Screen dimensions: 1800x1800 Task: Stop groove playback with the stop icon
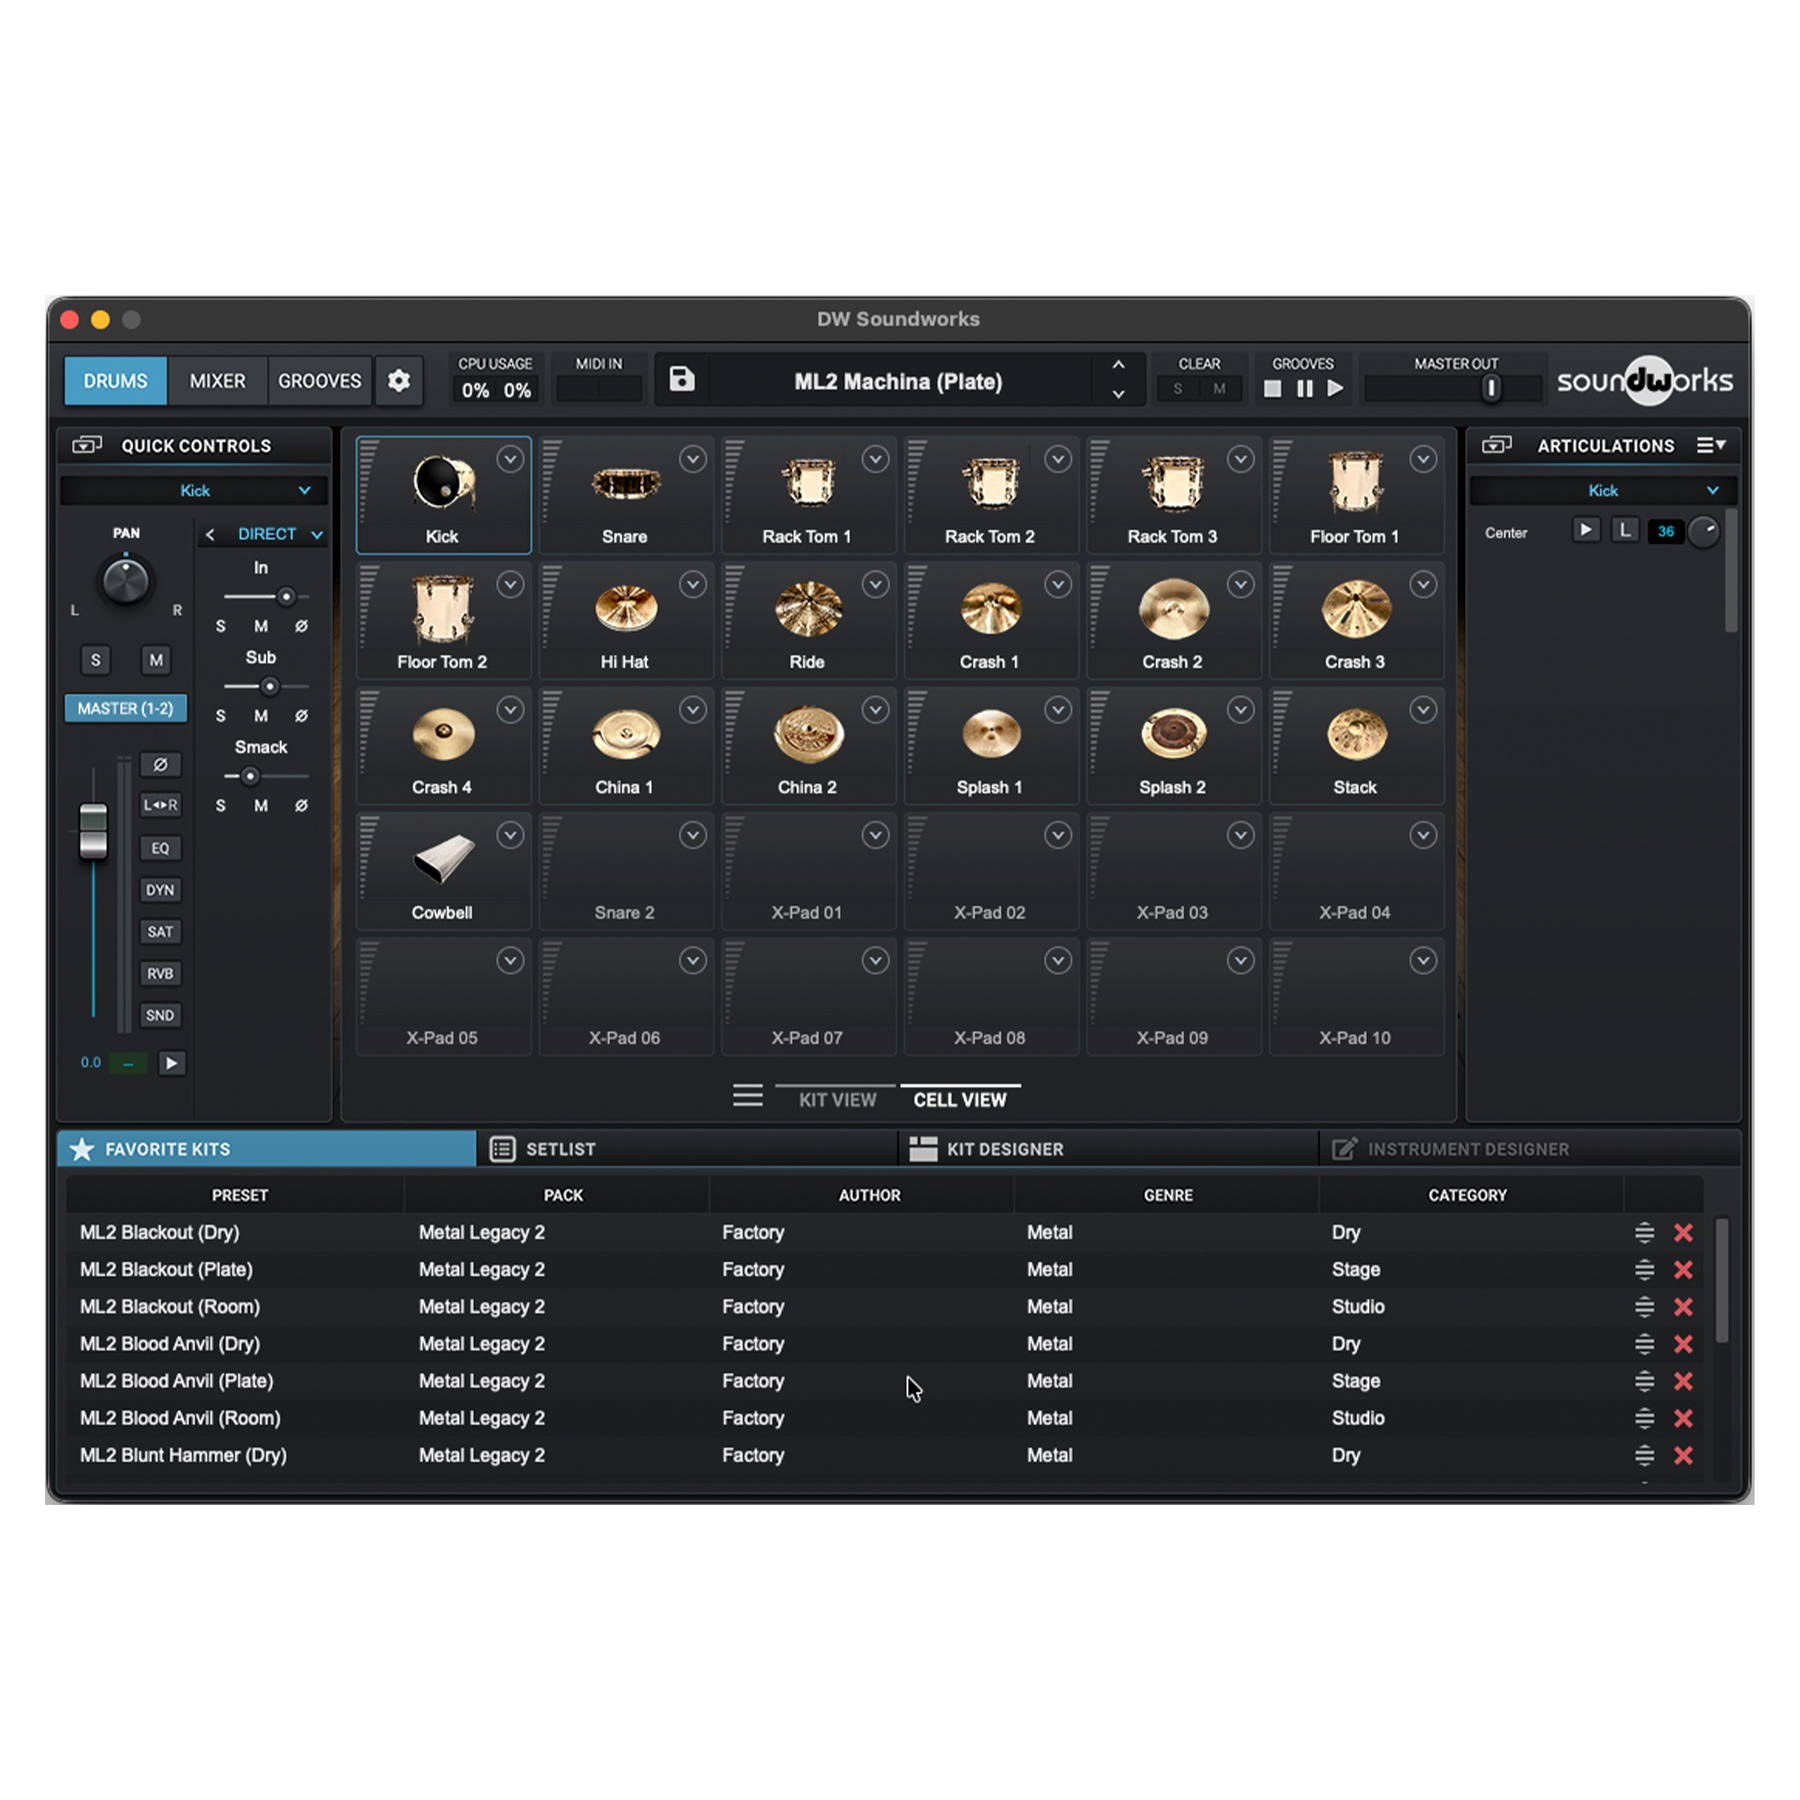pos(1272,389)
